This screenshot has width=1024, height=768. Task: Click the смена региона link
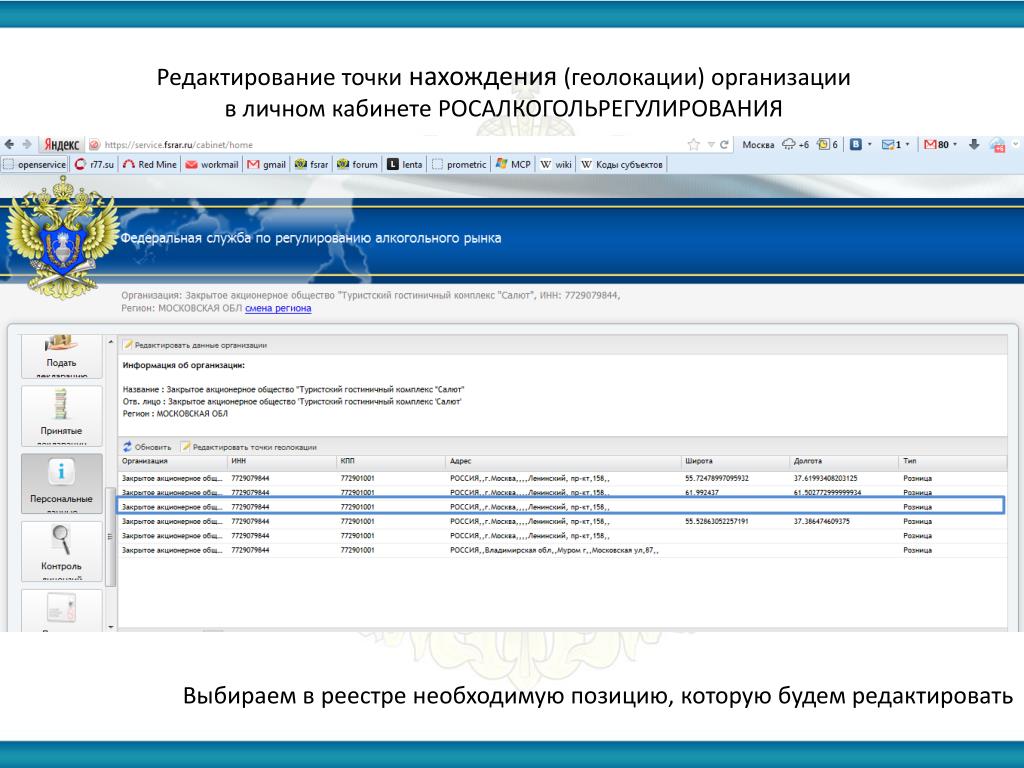pyautogui.click(x=278, y=308)
